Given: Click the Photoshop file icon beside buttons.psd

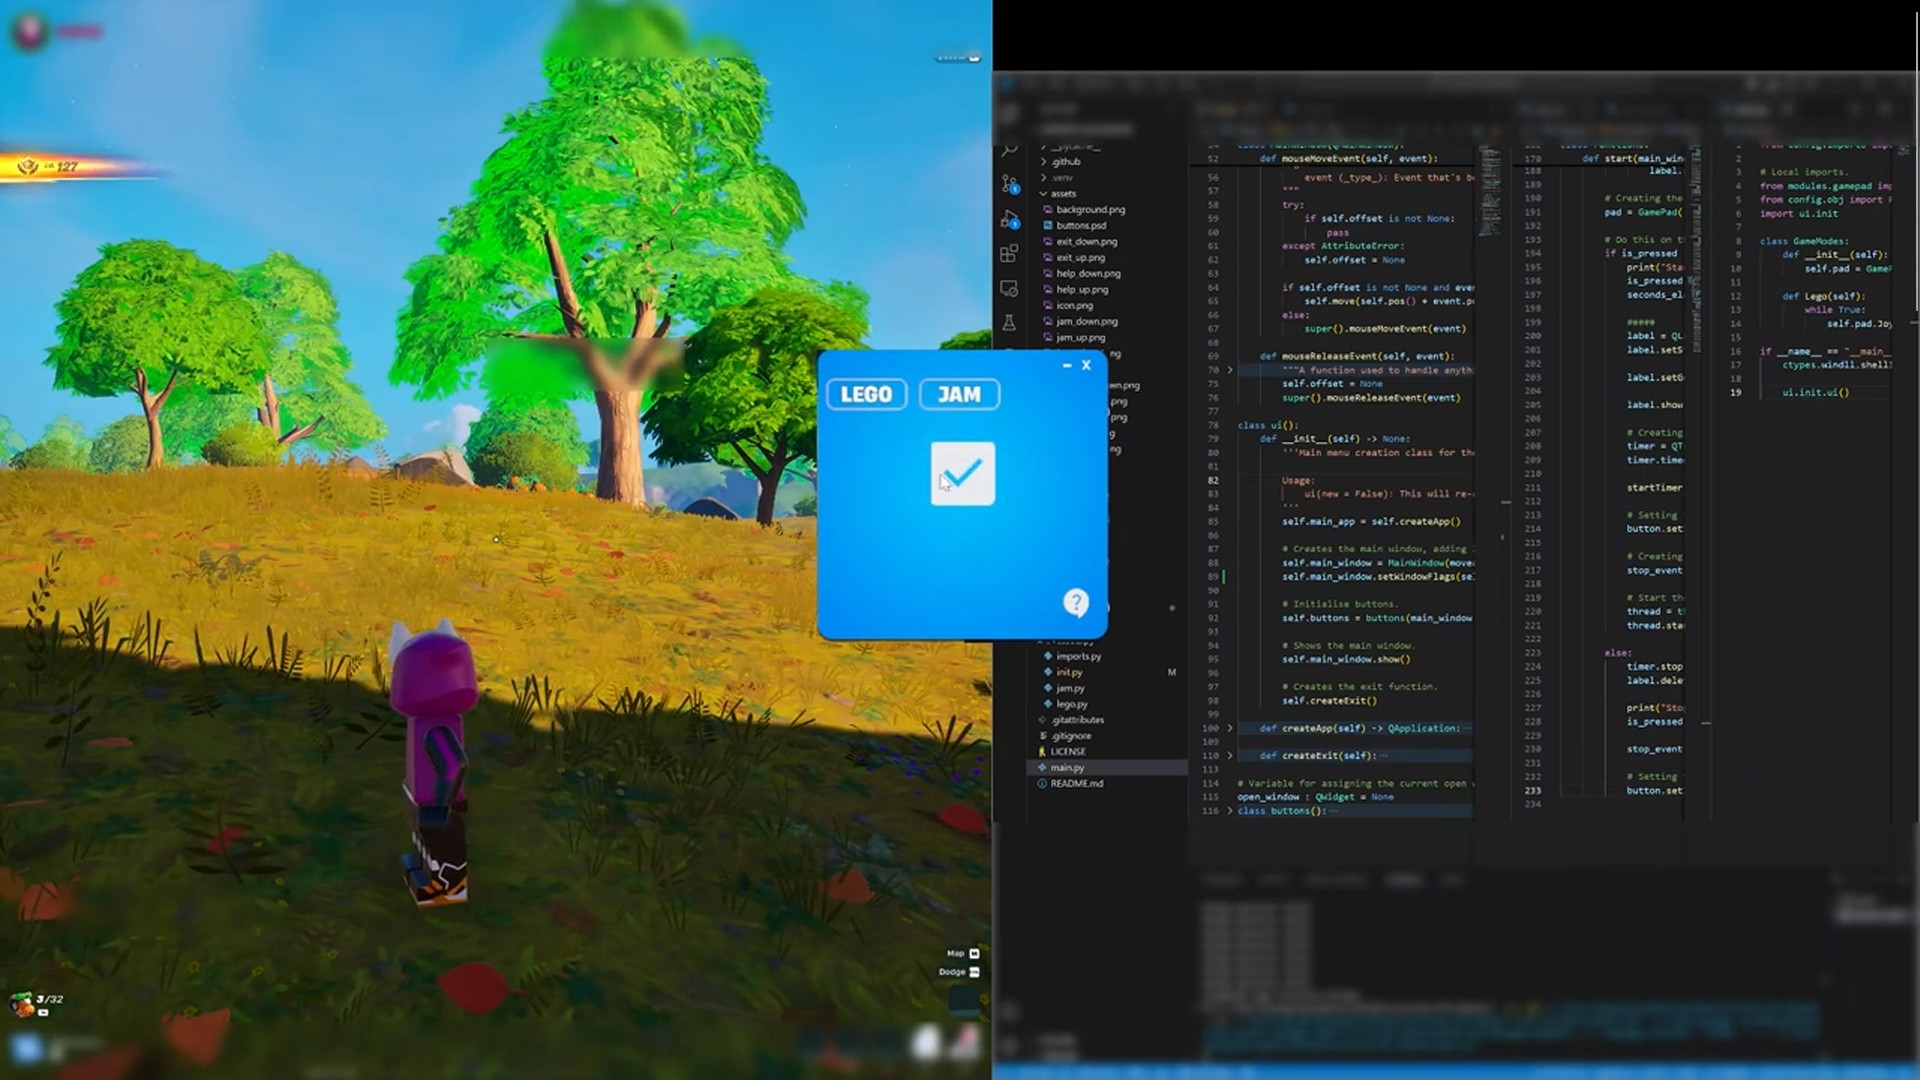Looking at the screenshot, I should [x=1046, y=226].
